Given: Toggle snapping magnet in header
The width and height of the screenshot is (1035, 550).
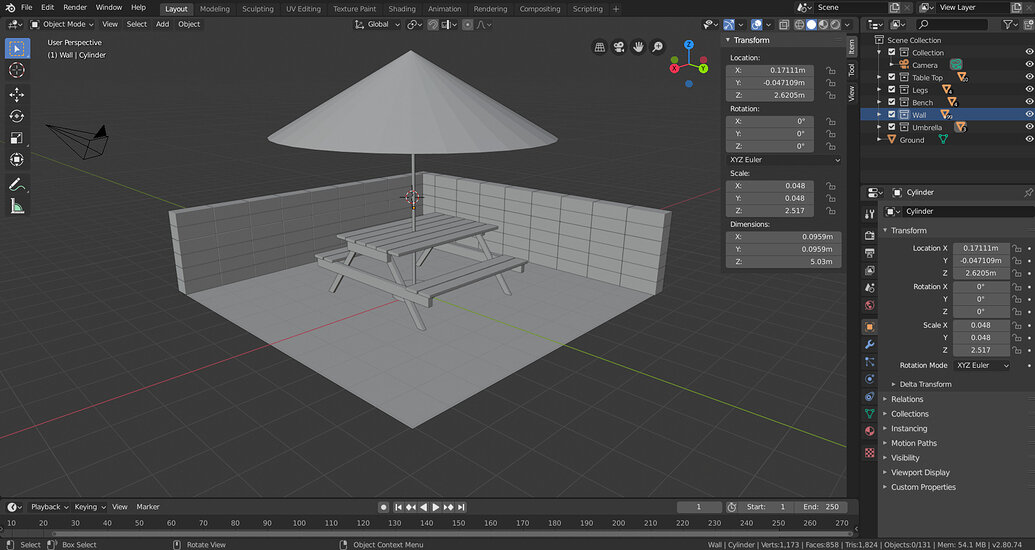Looking at the screenshot, I should pos(433,24).
